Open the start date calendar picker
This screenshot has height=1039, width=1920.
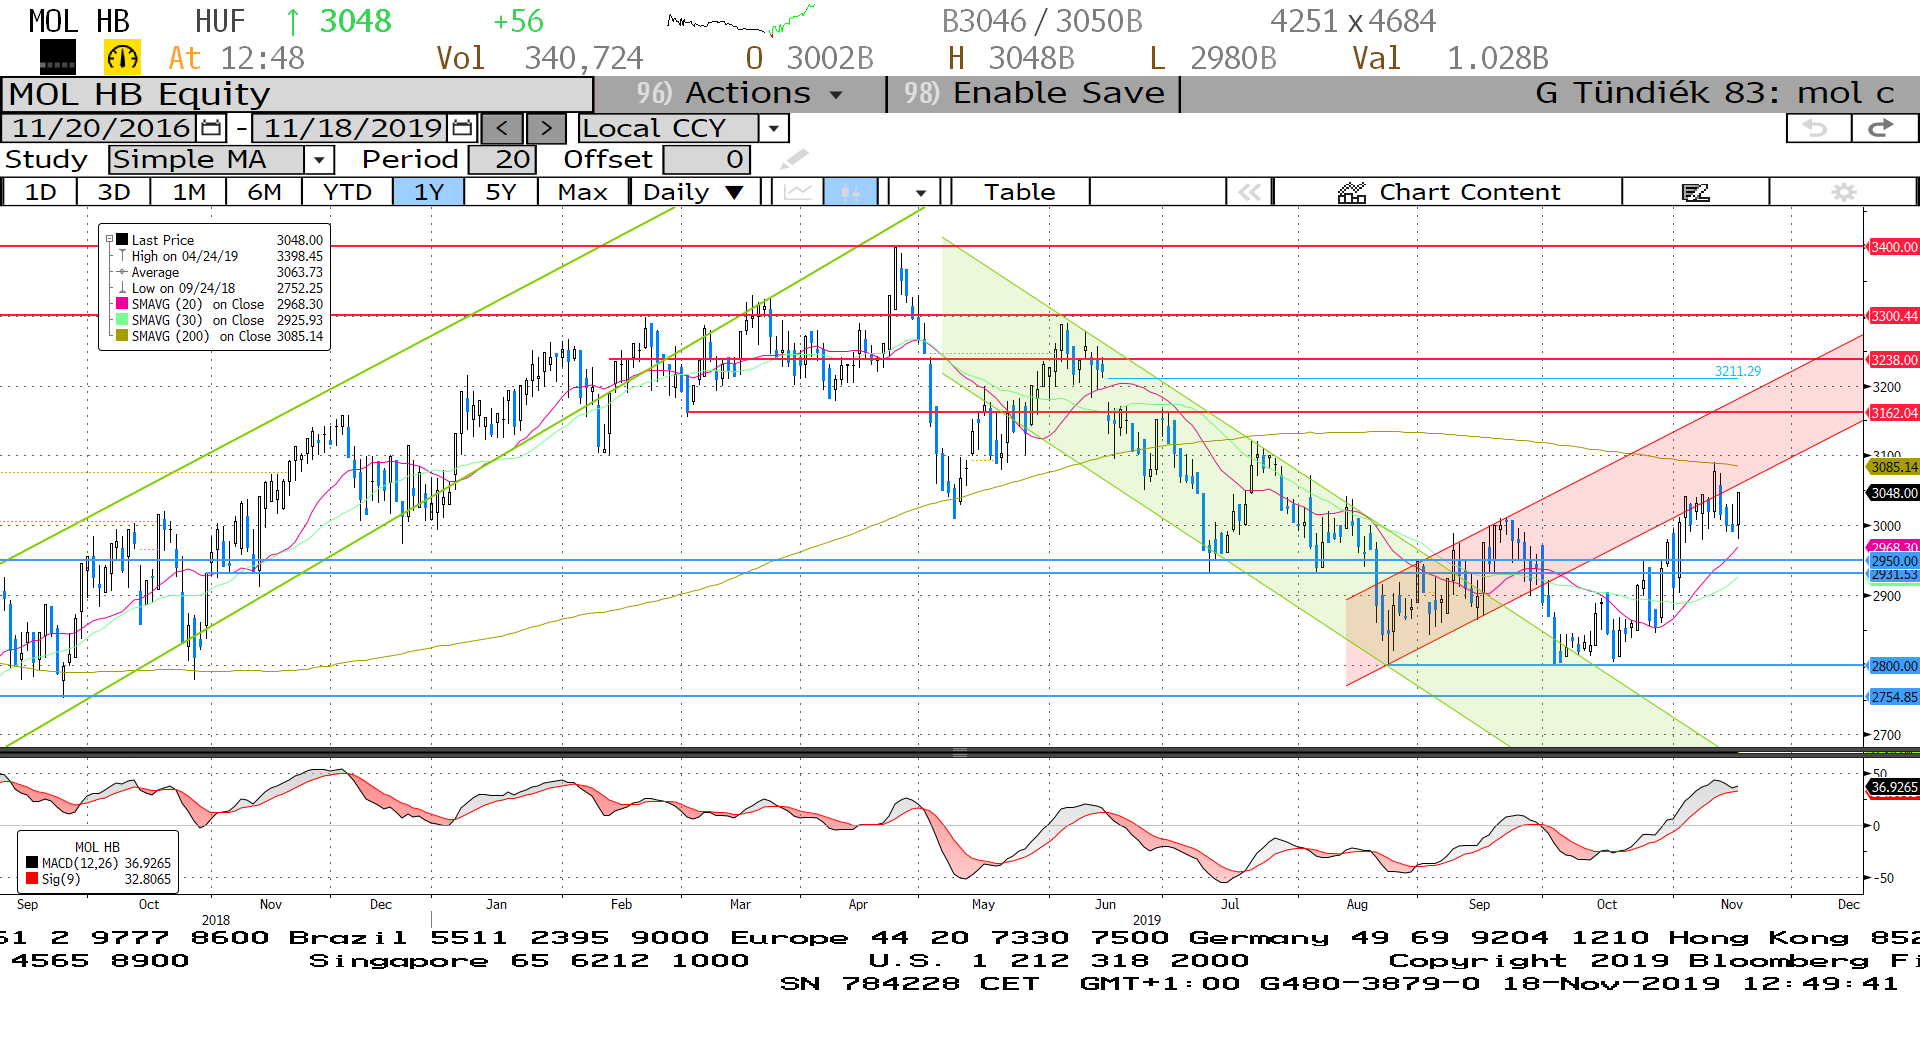(x=211, y=128)
